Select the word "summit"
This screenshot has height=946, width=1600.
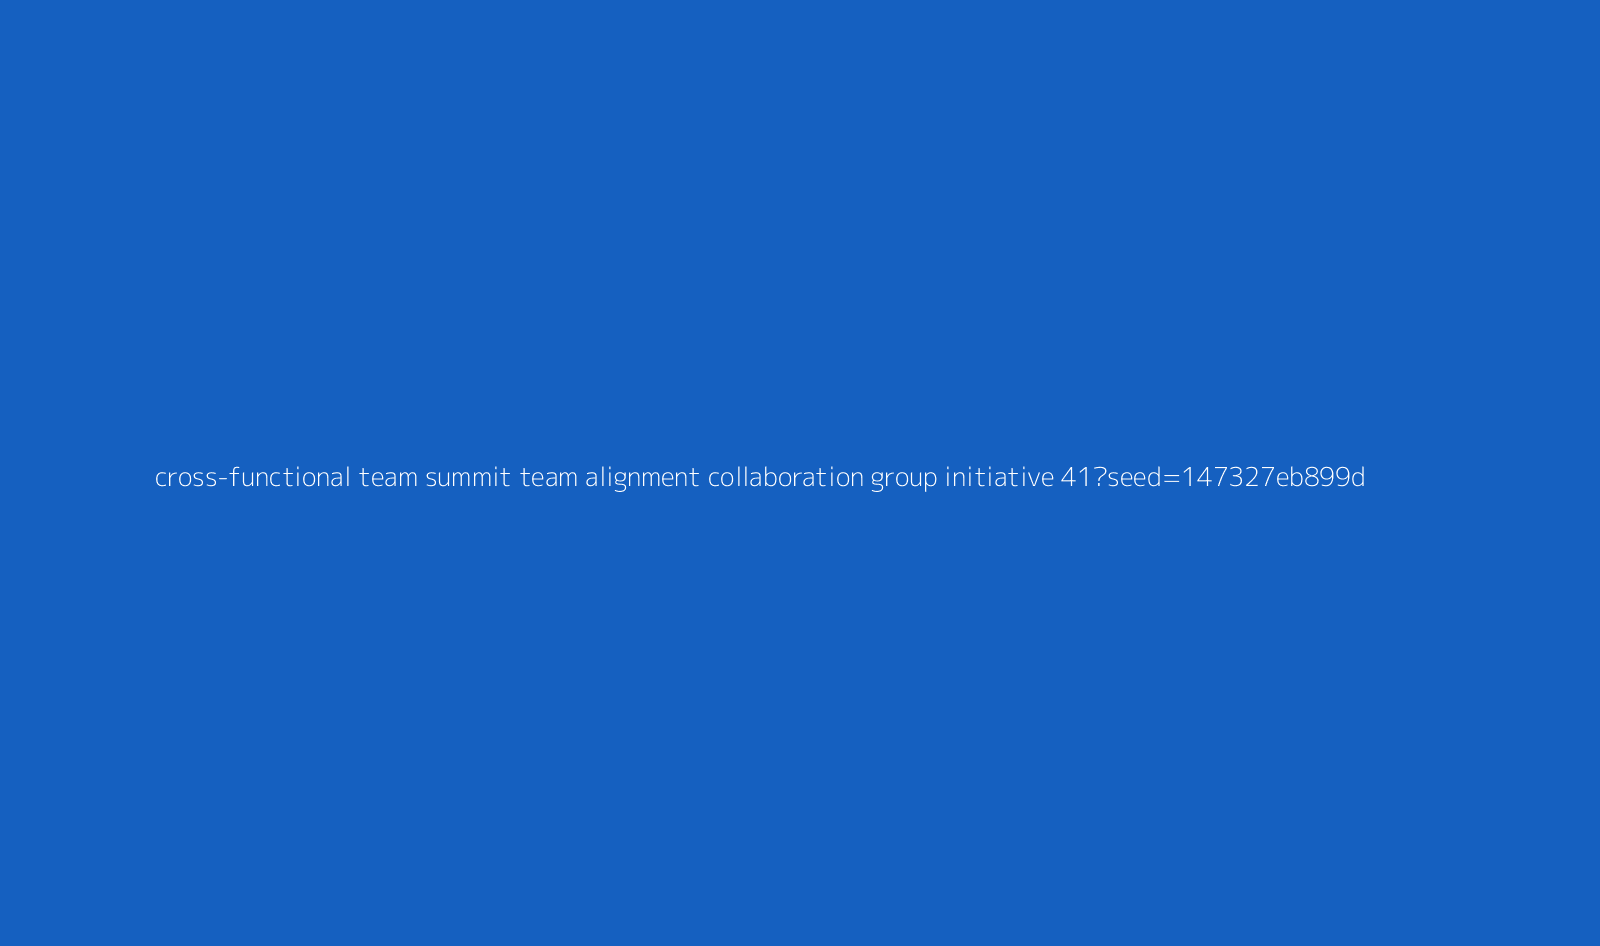click(468, 477)
